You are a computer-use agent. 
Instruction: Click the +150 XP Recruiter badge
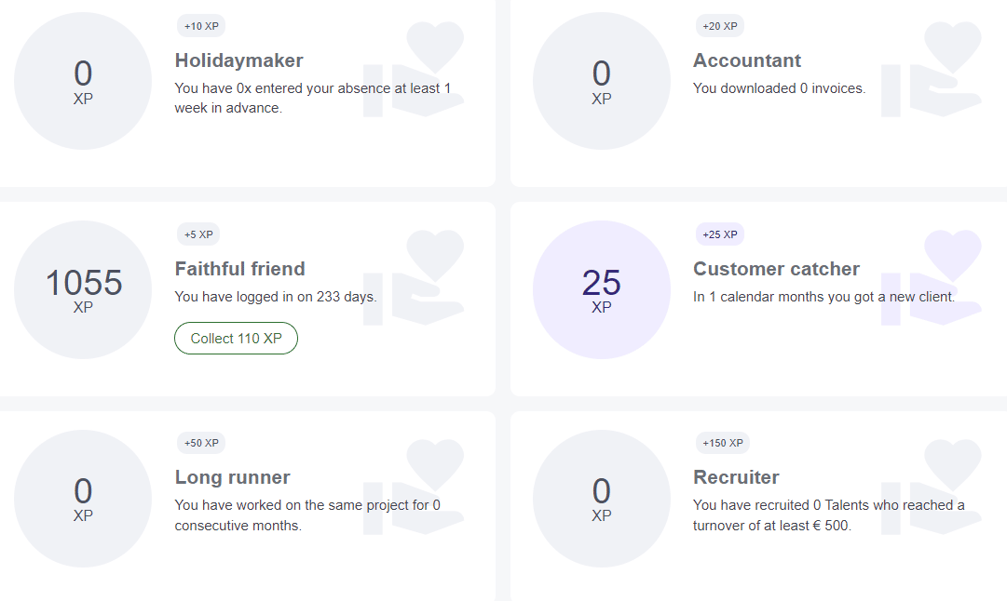(722, 443)
